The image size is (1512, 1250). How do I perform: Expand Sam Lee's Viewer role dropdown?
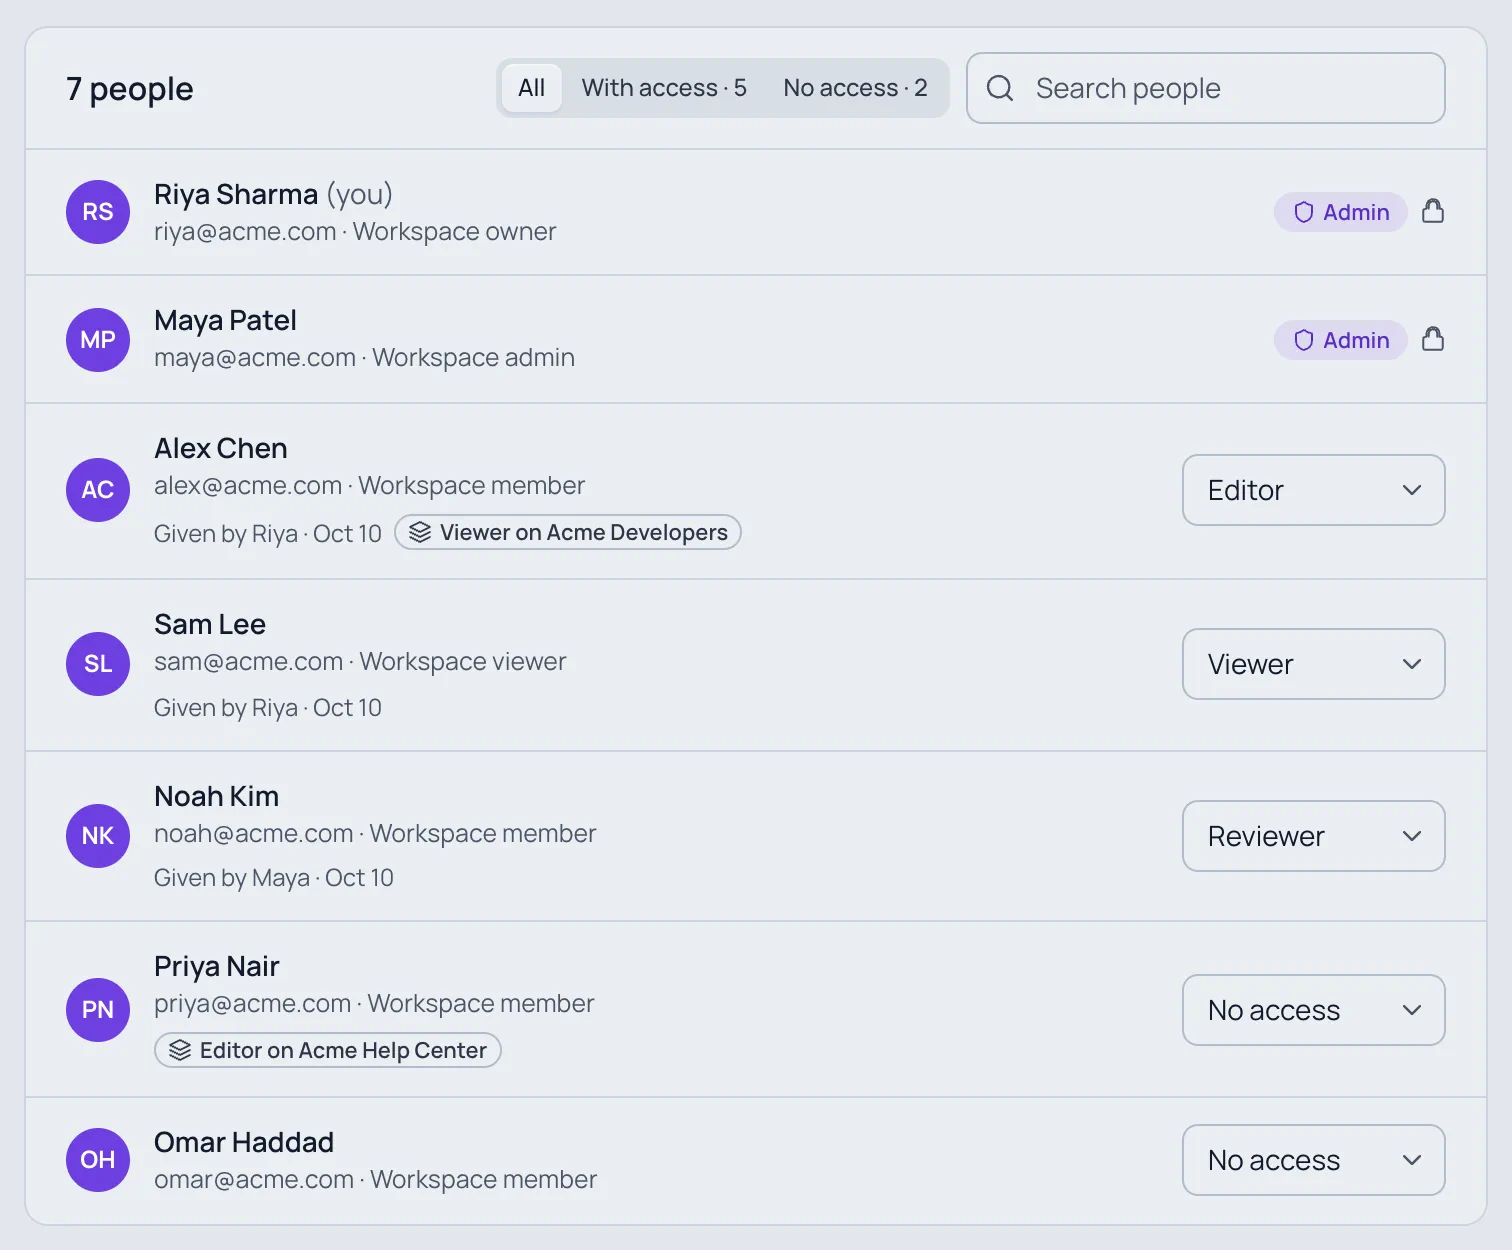pos(1314,664)
